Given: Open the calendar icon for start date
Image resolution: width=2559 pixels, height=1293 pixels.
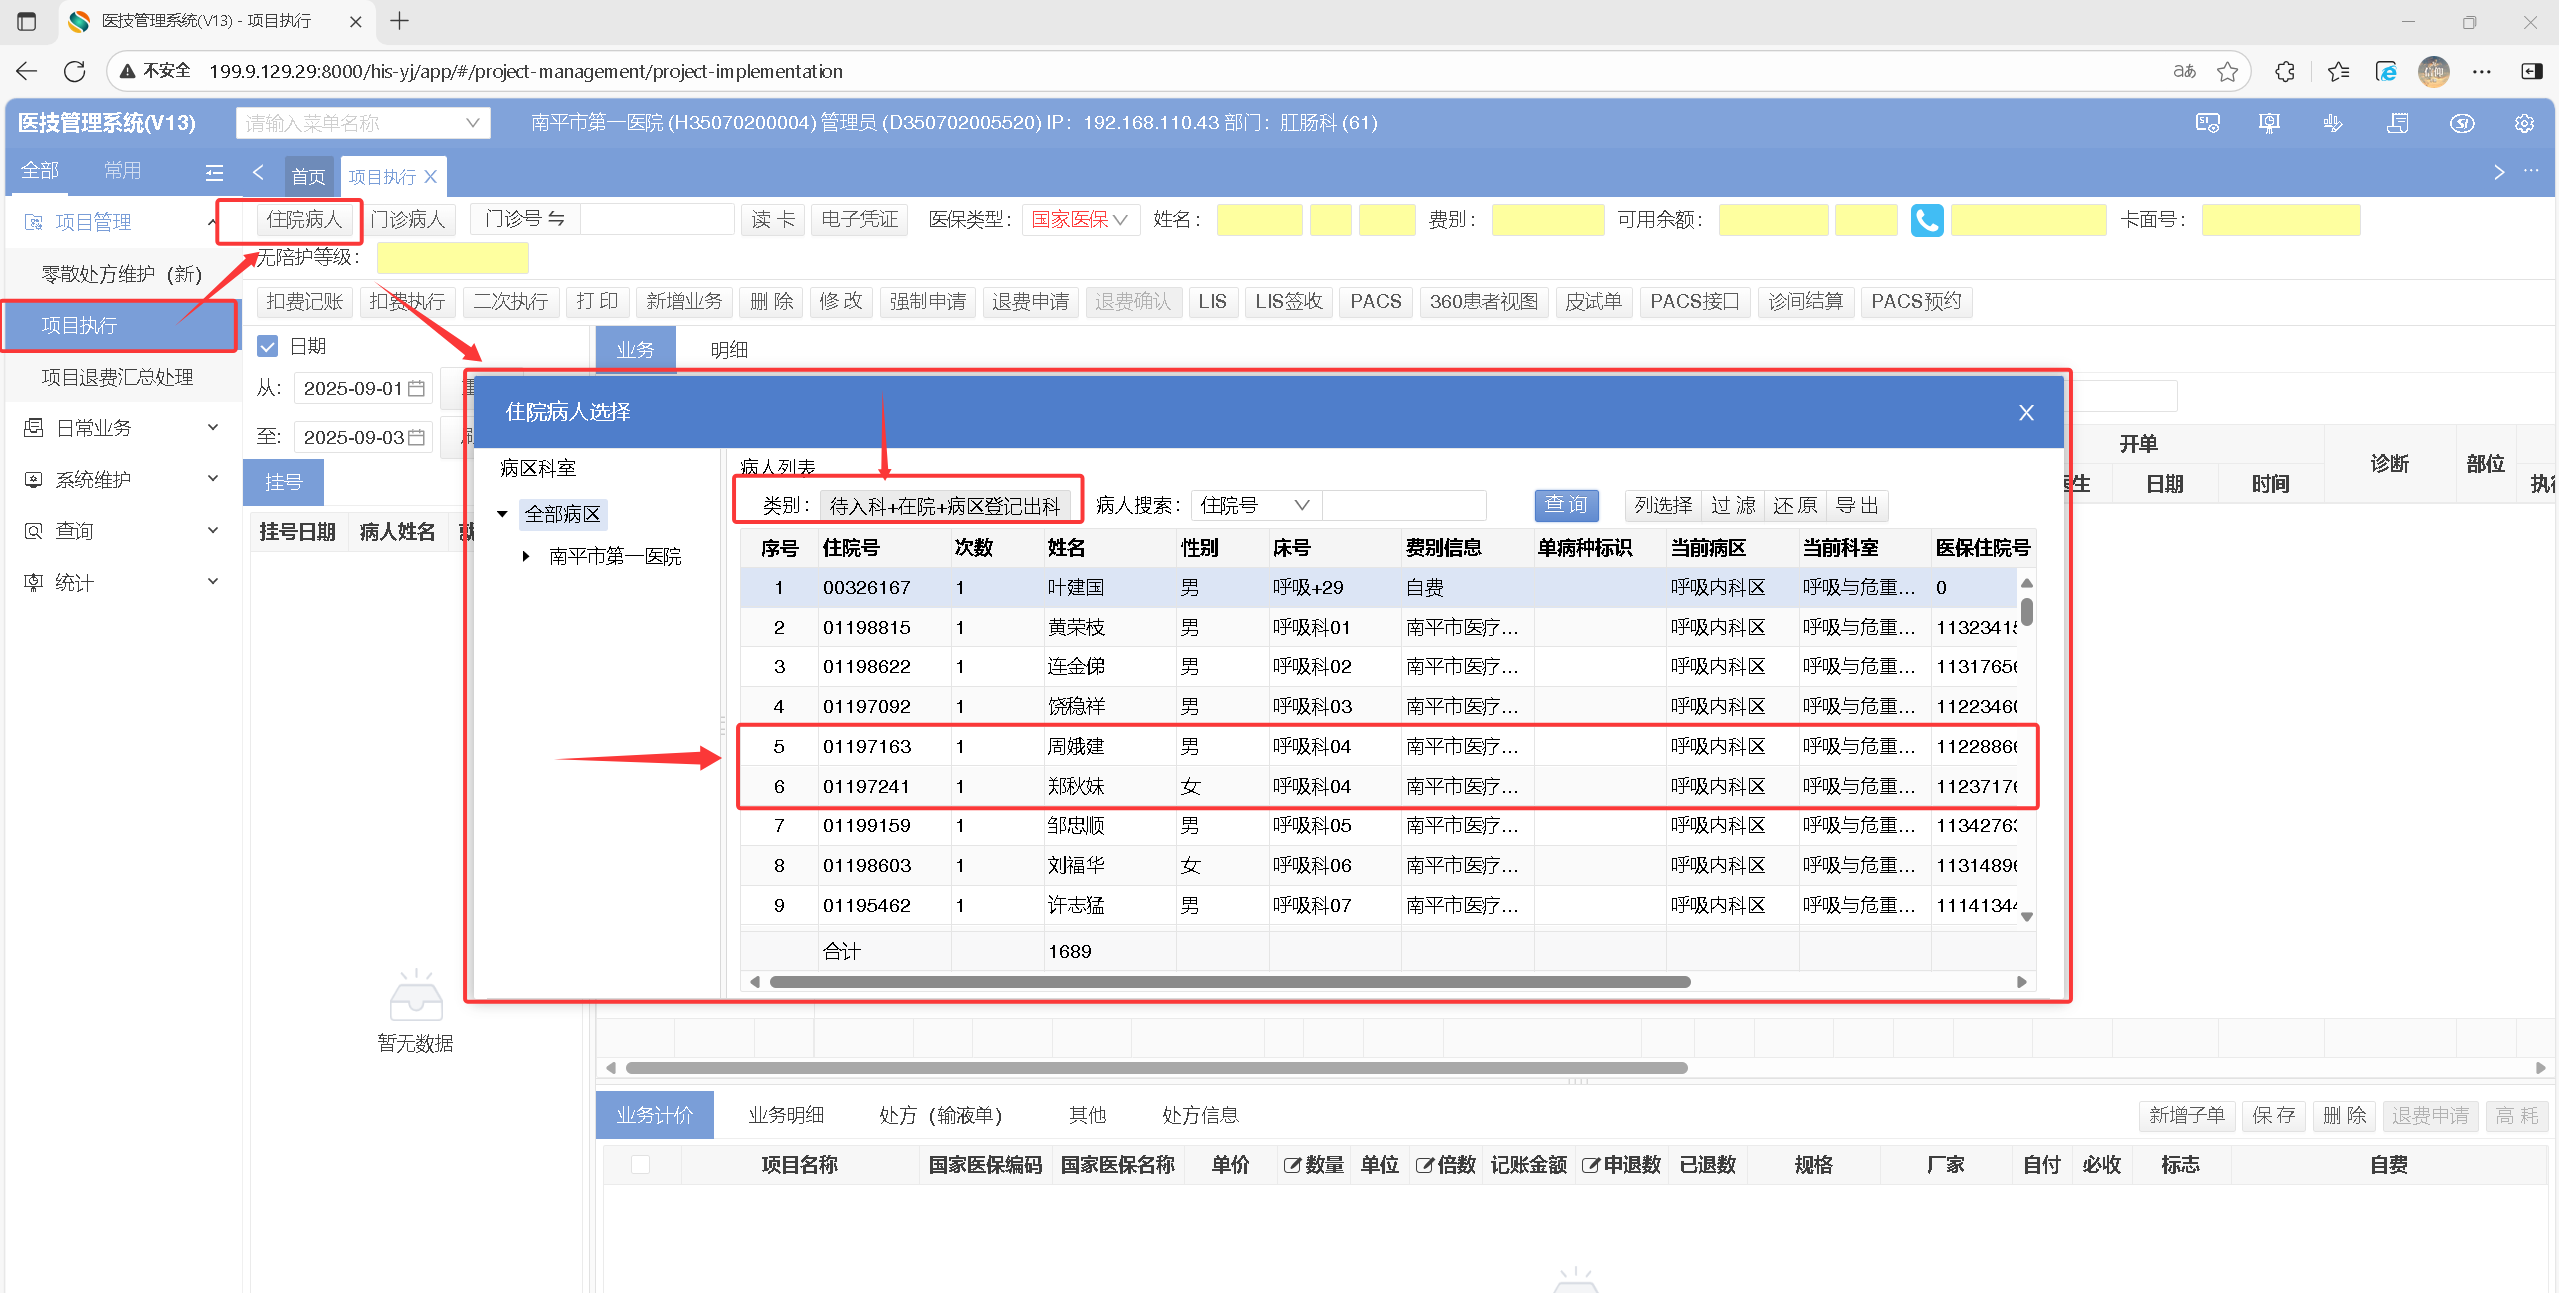Looking at the screenshot, I should [417, 388].
